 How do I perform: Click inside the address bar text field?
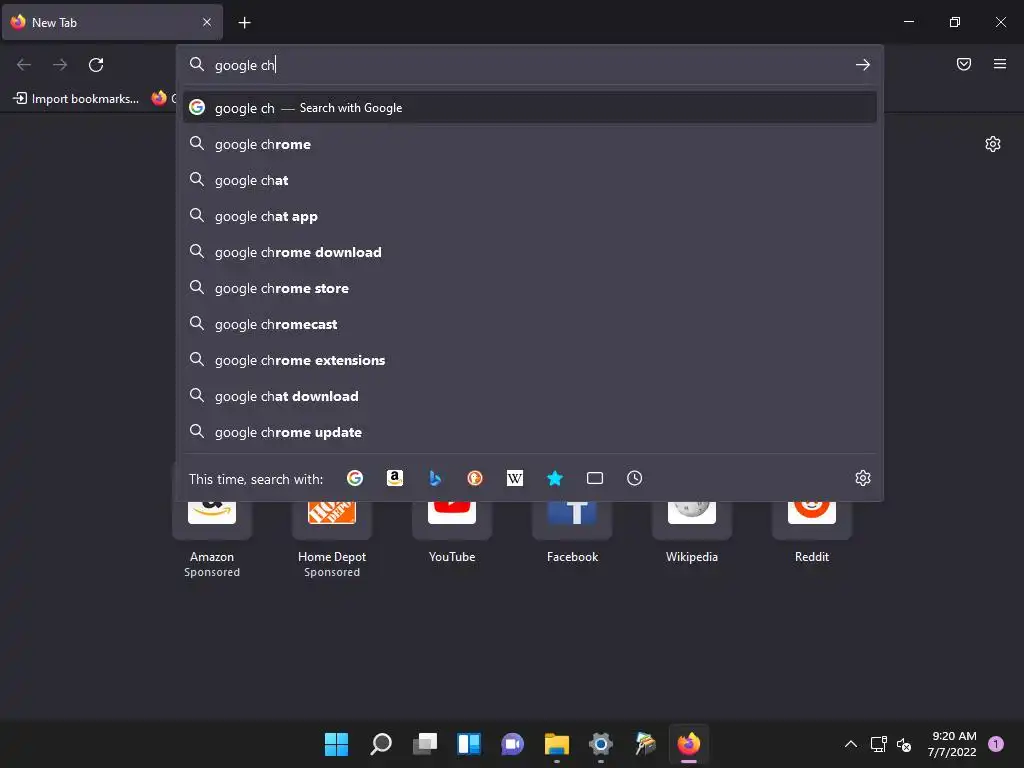[529, 65]
